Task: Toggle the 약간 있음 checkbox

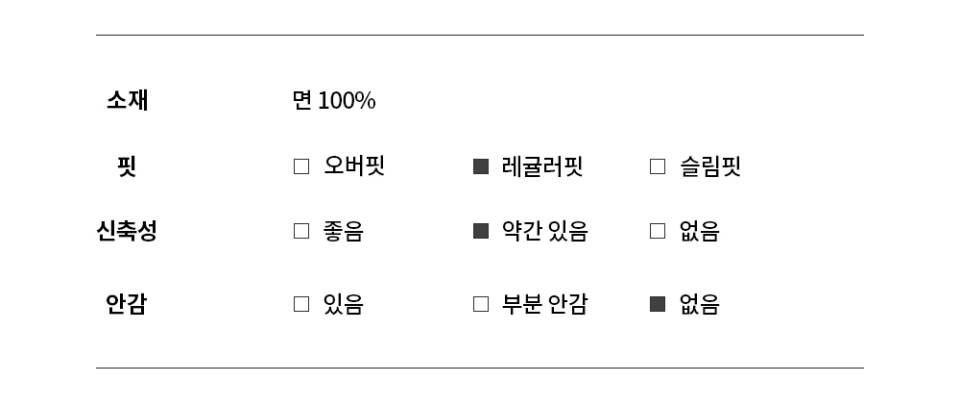Action: pos(481,232)
